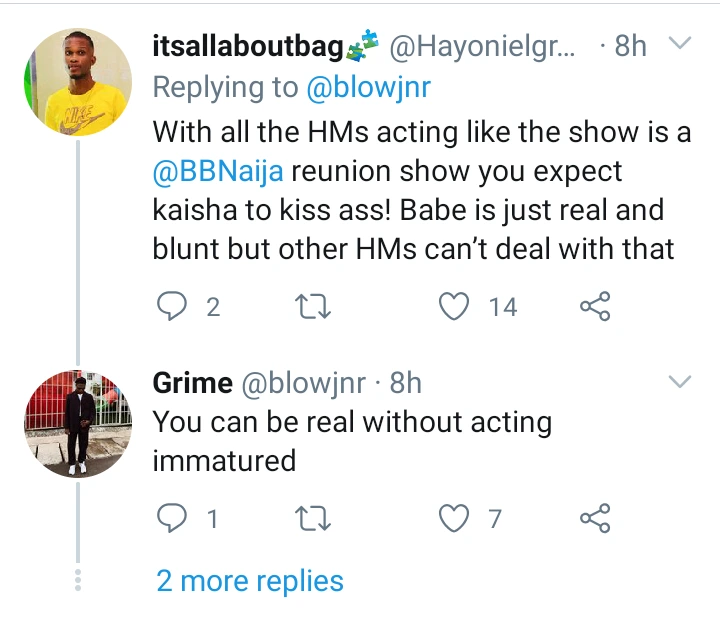Open Grime display name profile

[x=193, y=382]
